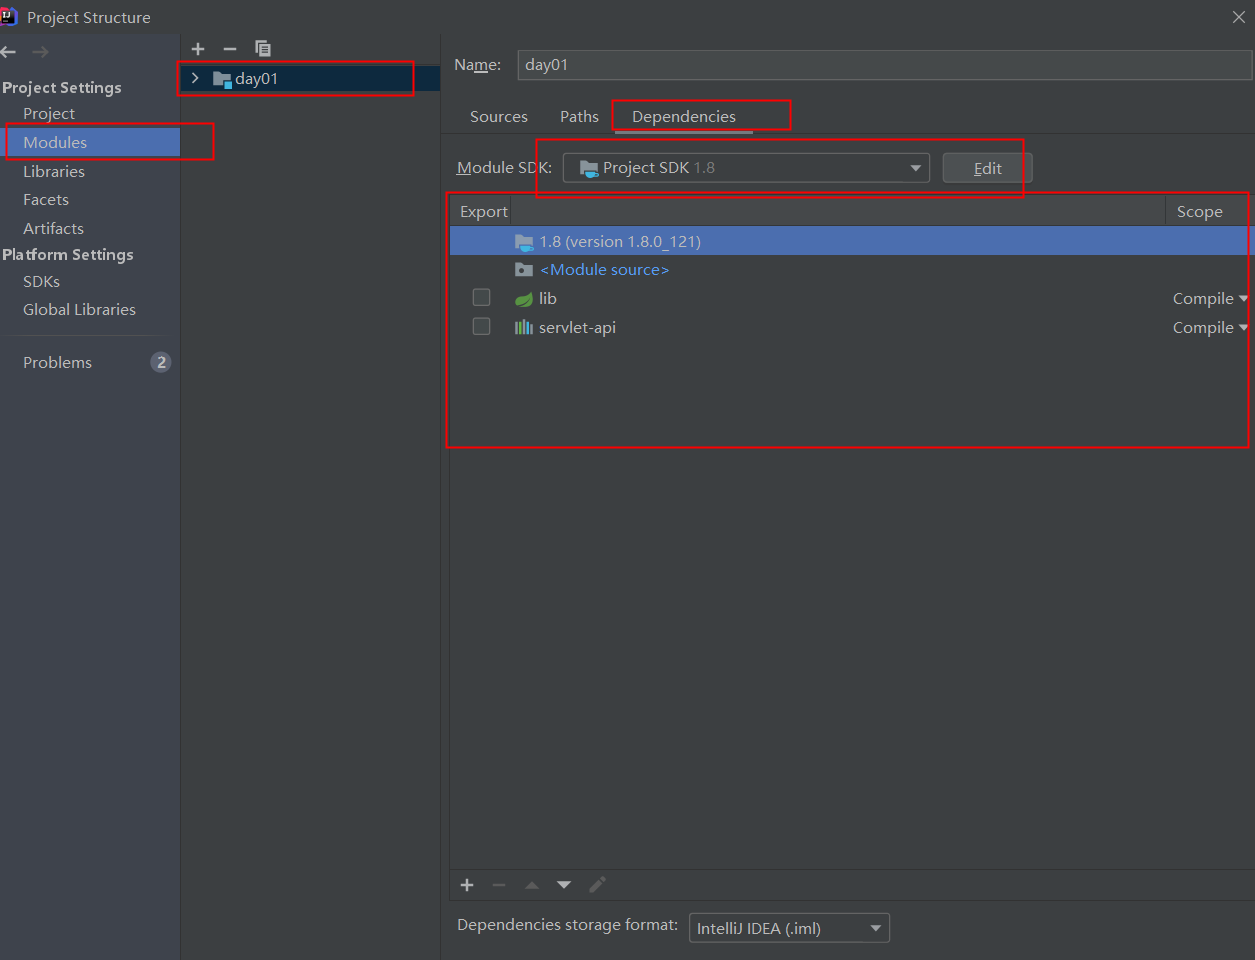
Task: Remove selected module with minus icon
Action: click(230, 49)
